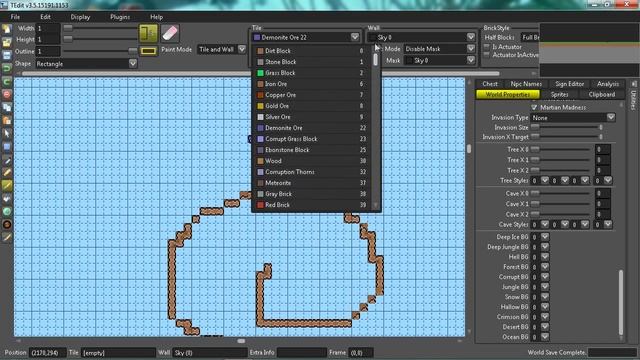640x360 pixels.
Task: Open the Help menu
Action: click(156, 17)
